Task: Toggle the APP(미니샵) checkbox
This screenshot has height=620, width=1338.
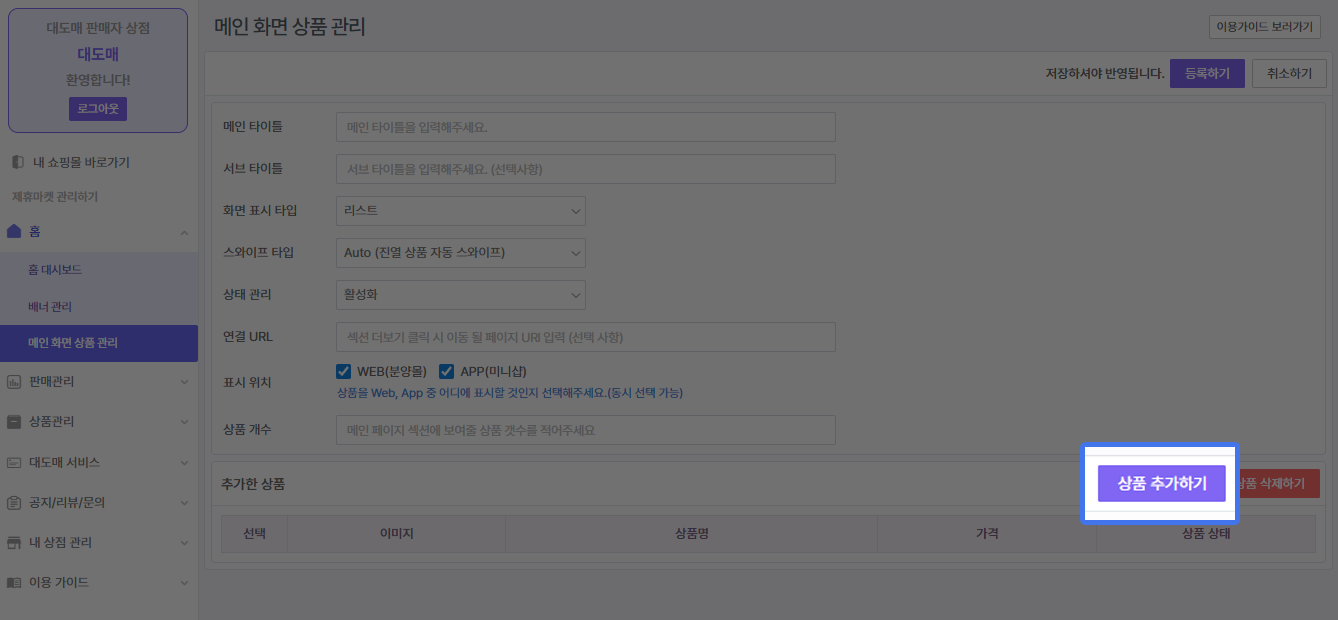Action: pos(446,372)
